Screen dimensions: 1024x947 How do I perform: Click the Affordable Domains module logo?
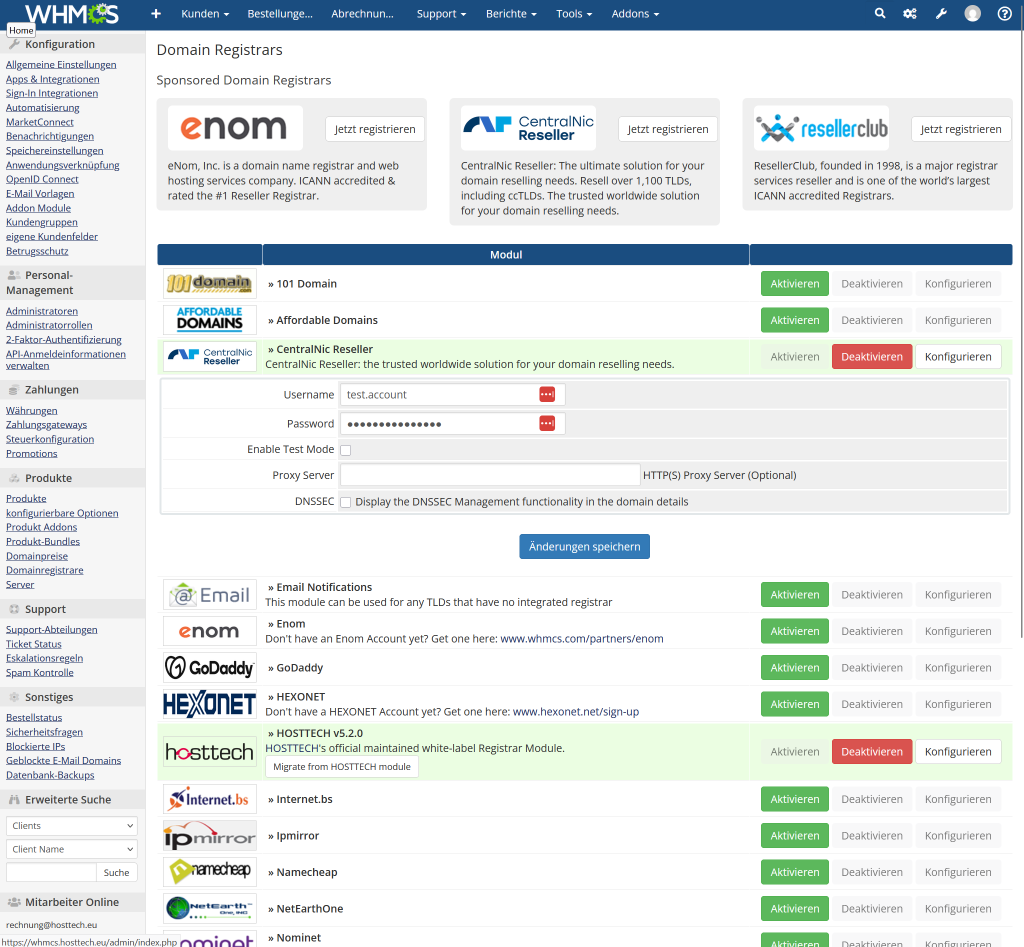click(x=210, y=320)
